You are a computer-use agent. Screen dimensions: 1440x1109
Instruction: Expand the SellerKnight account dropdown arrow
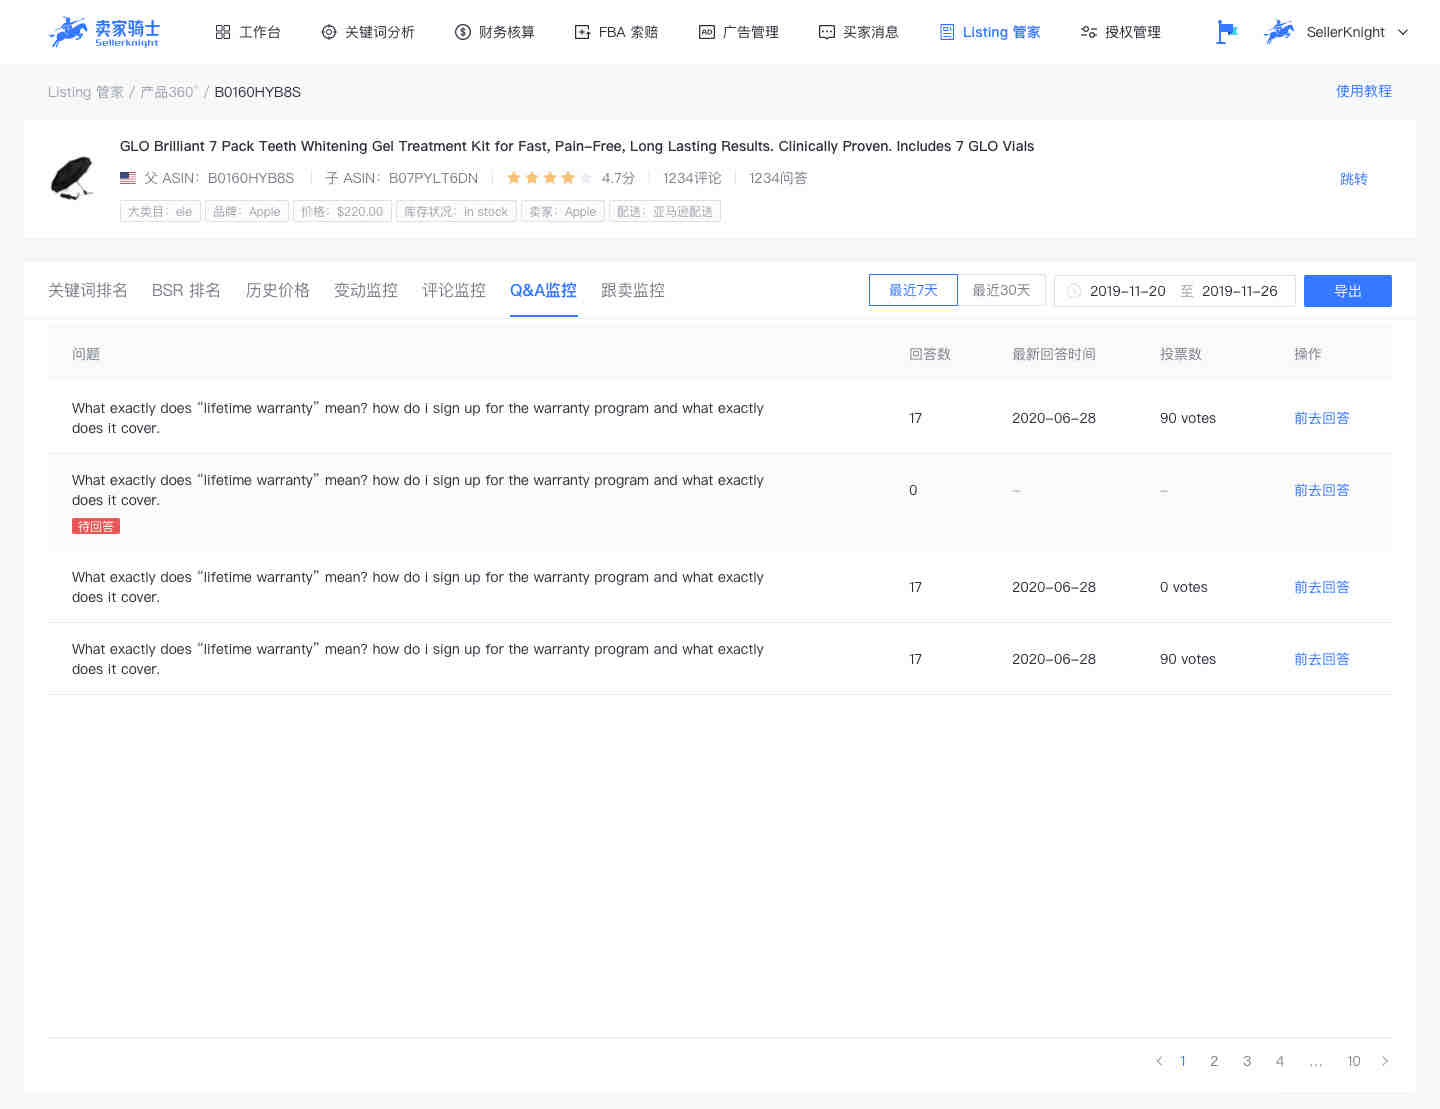click(x=1403, y=32)
